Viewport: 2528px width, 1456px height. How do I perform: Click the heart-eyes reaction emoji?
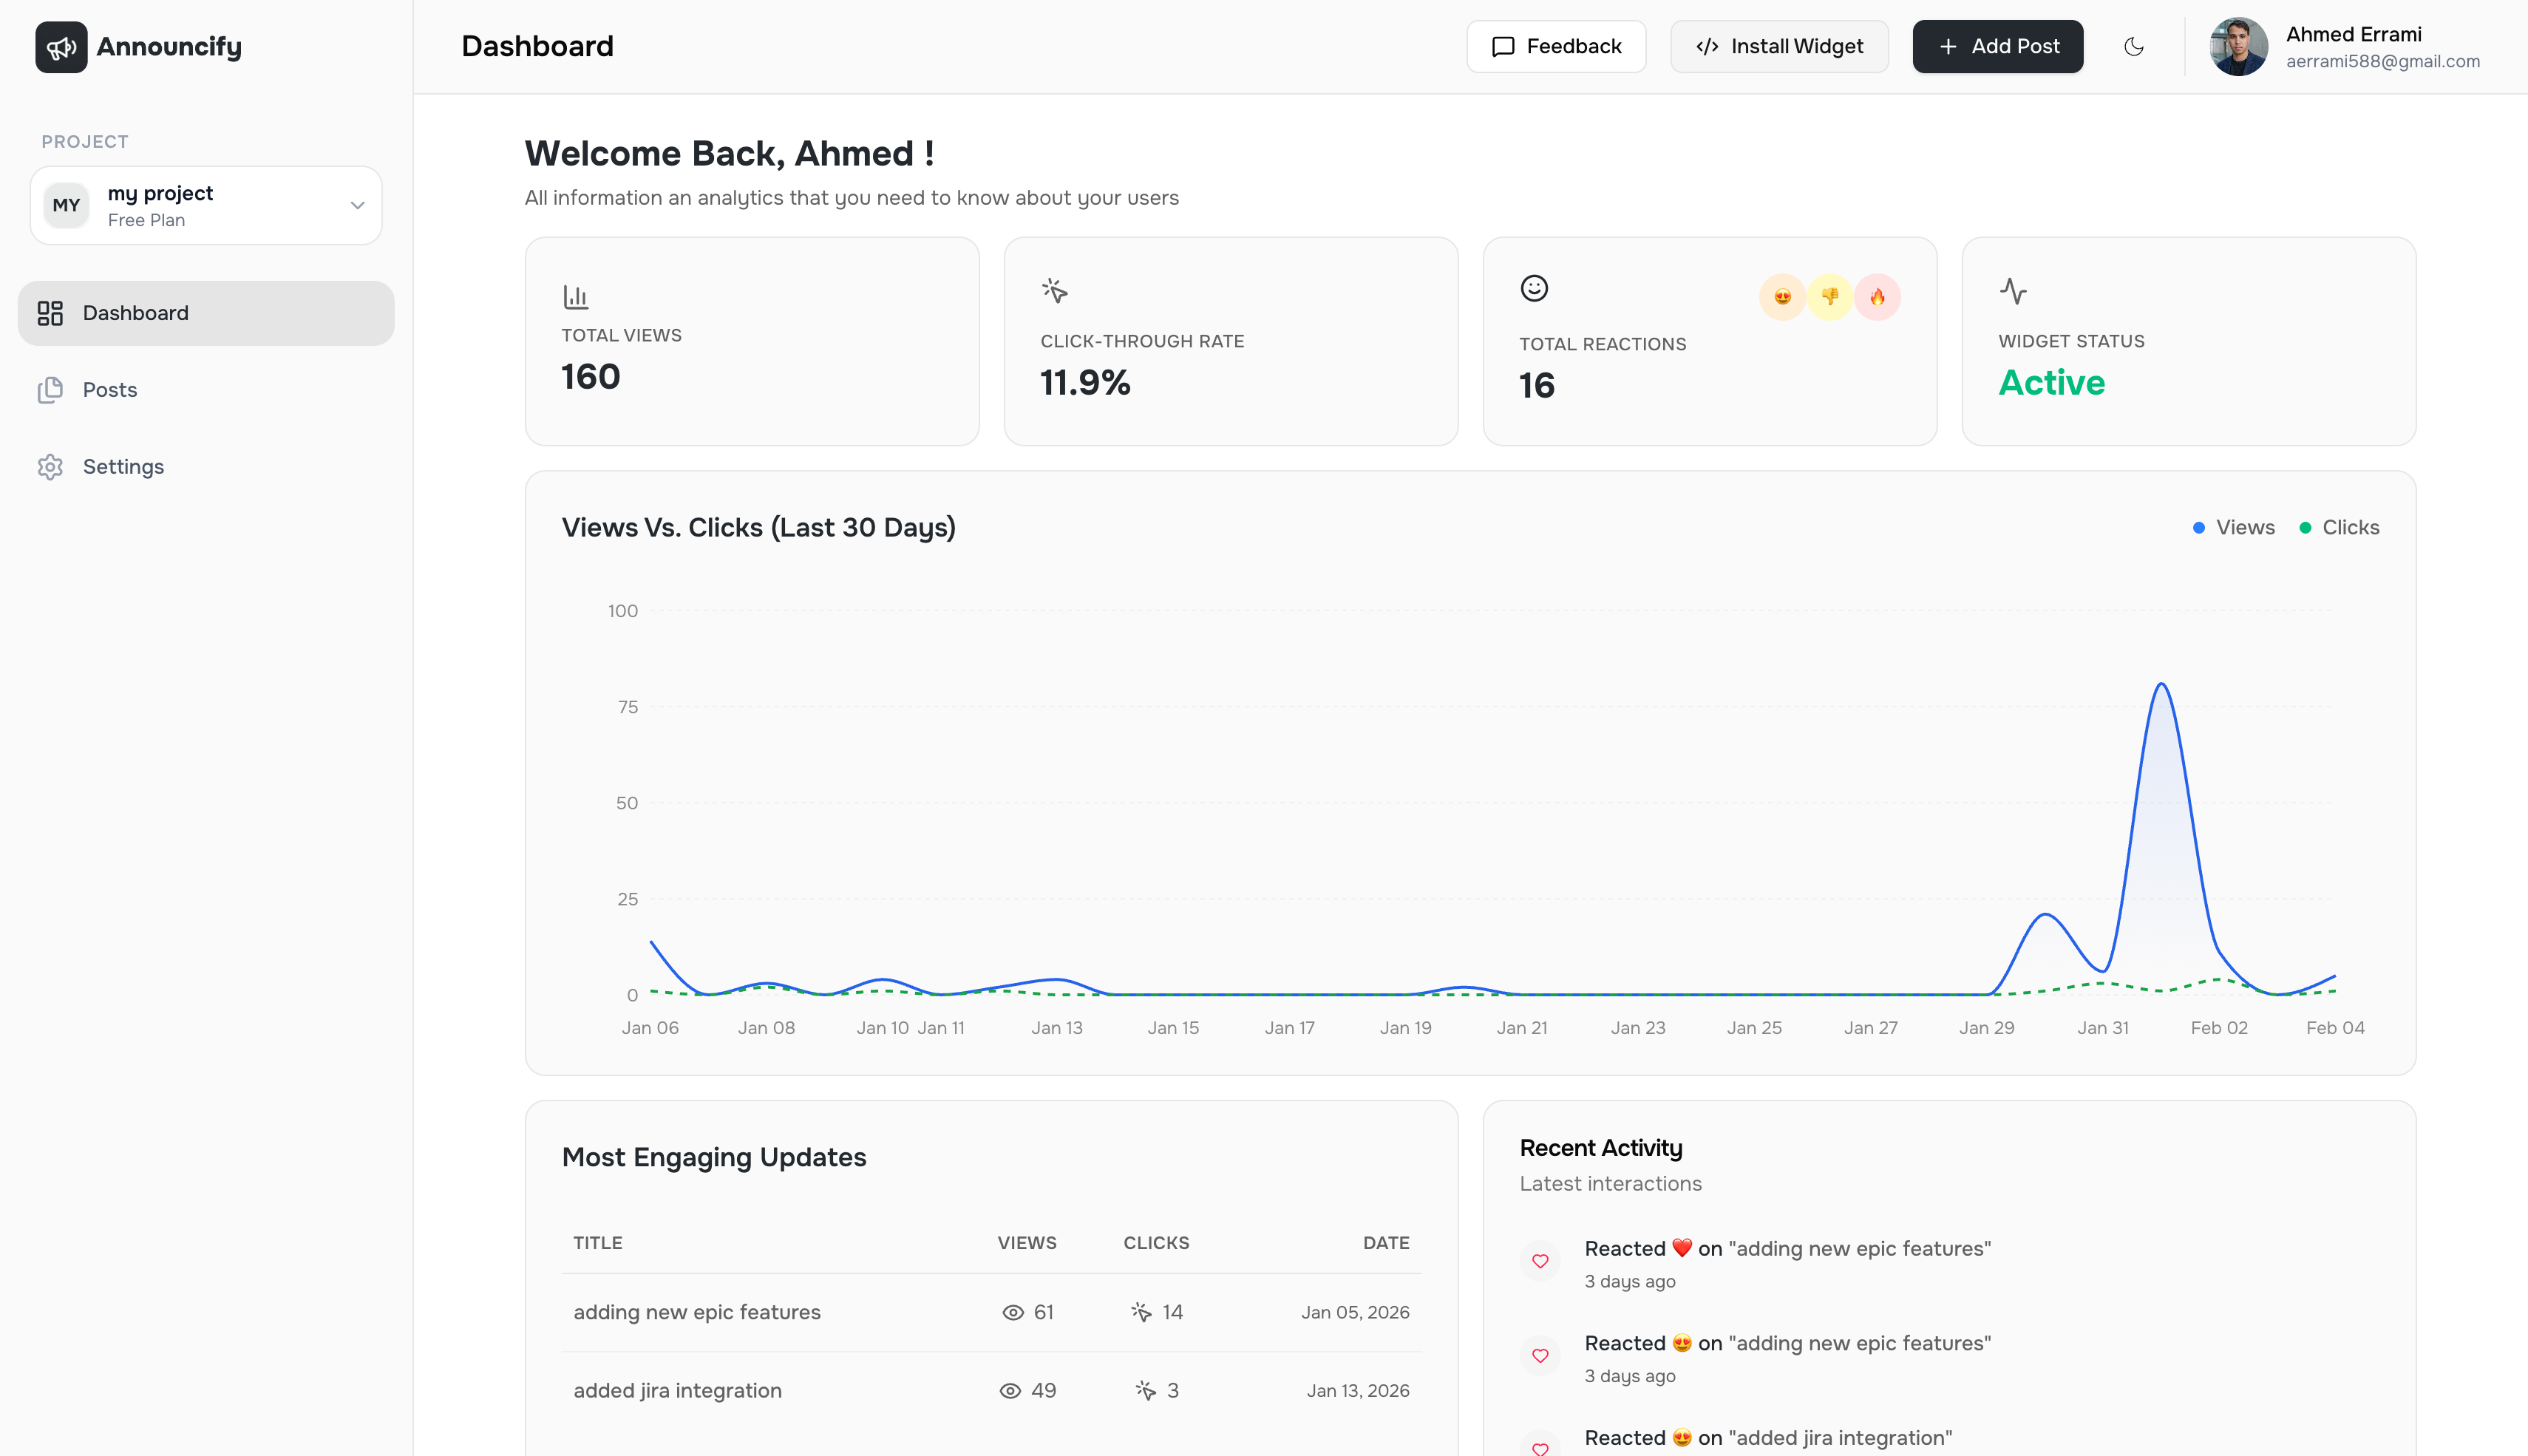pos(1783,297)
